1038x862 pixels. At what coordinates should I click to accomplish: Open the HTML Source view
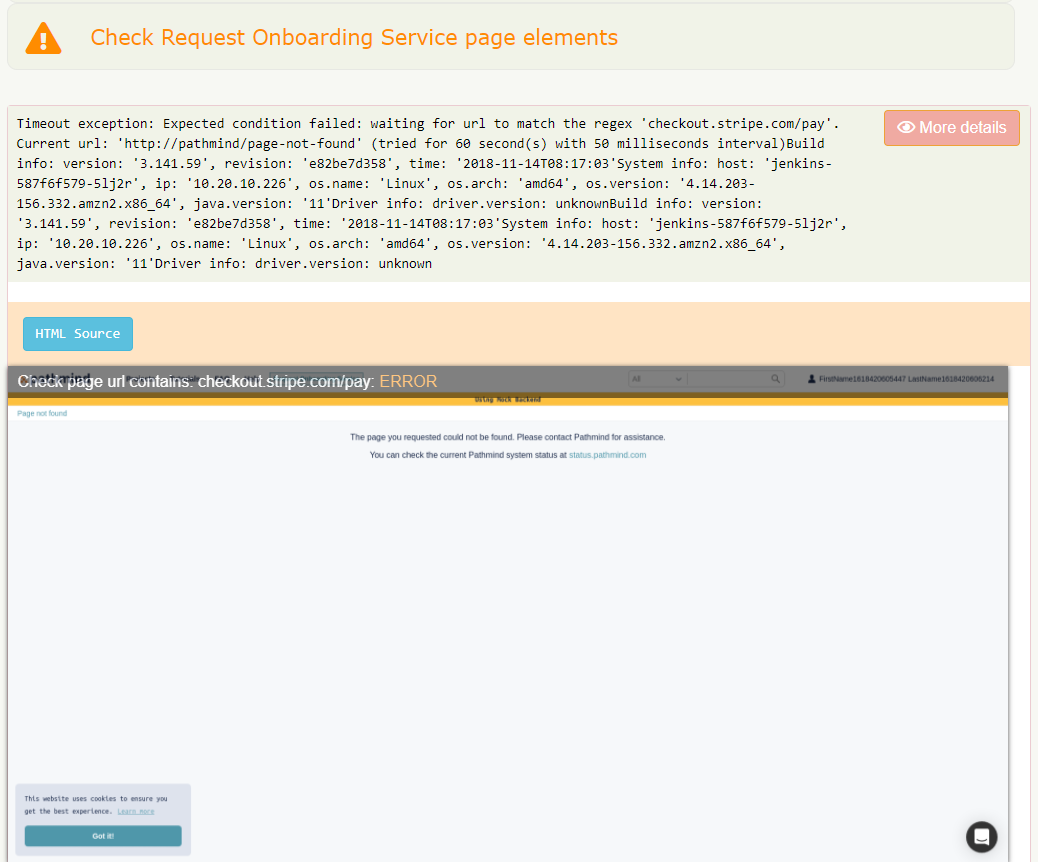point(77,334)
